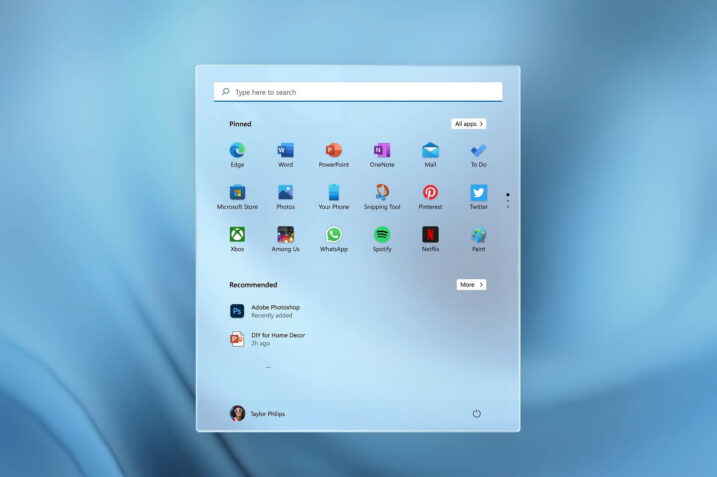This screenshot has width=717, height=477.
Task: Open Taylor Philips user account menu
Action: 257,413
